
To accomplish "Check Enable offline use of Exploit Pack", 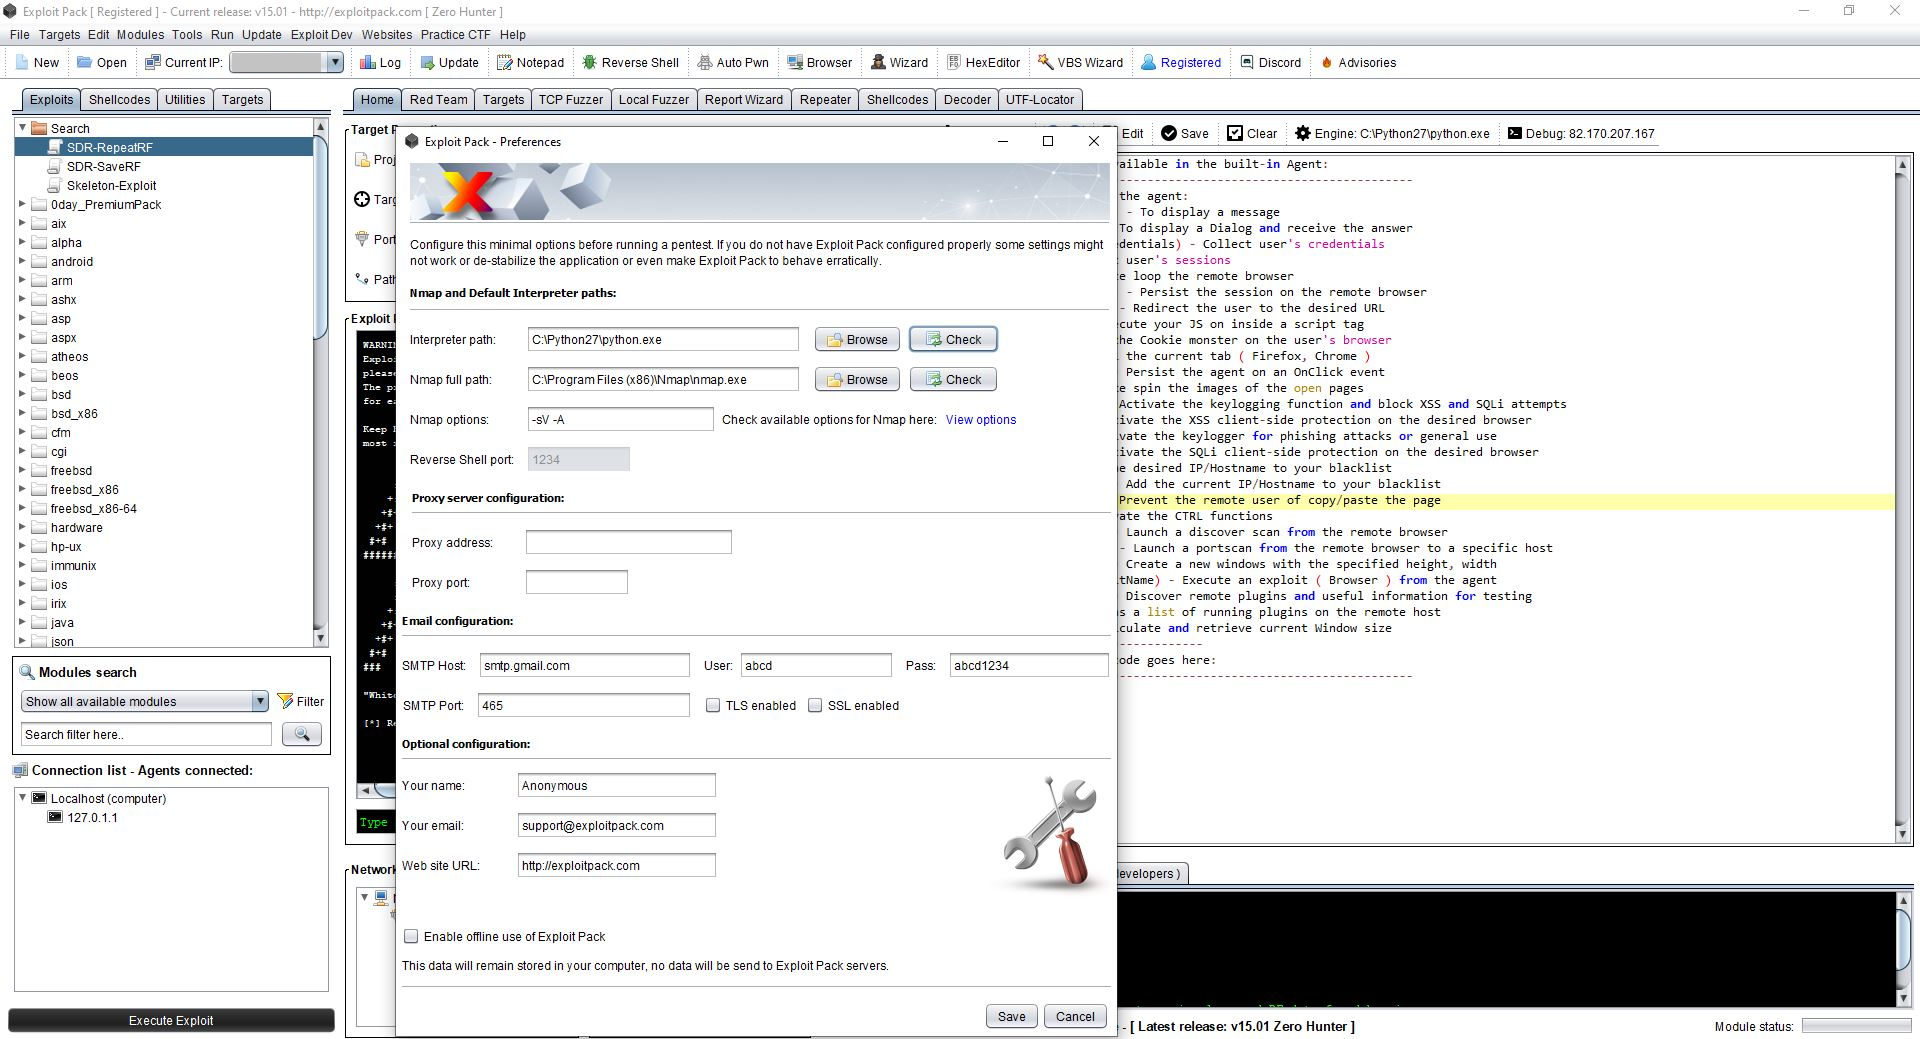I will [x=411, y=937].
